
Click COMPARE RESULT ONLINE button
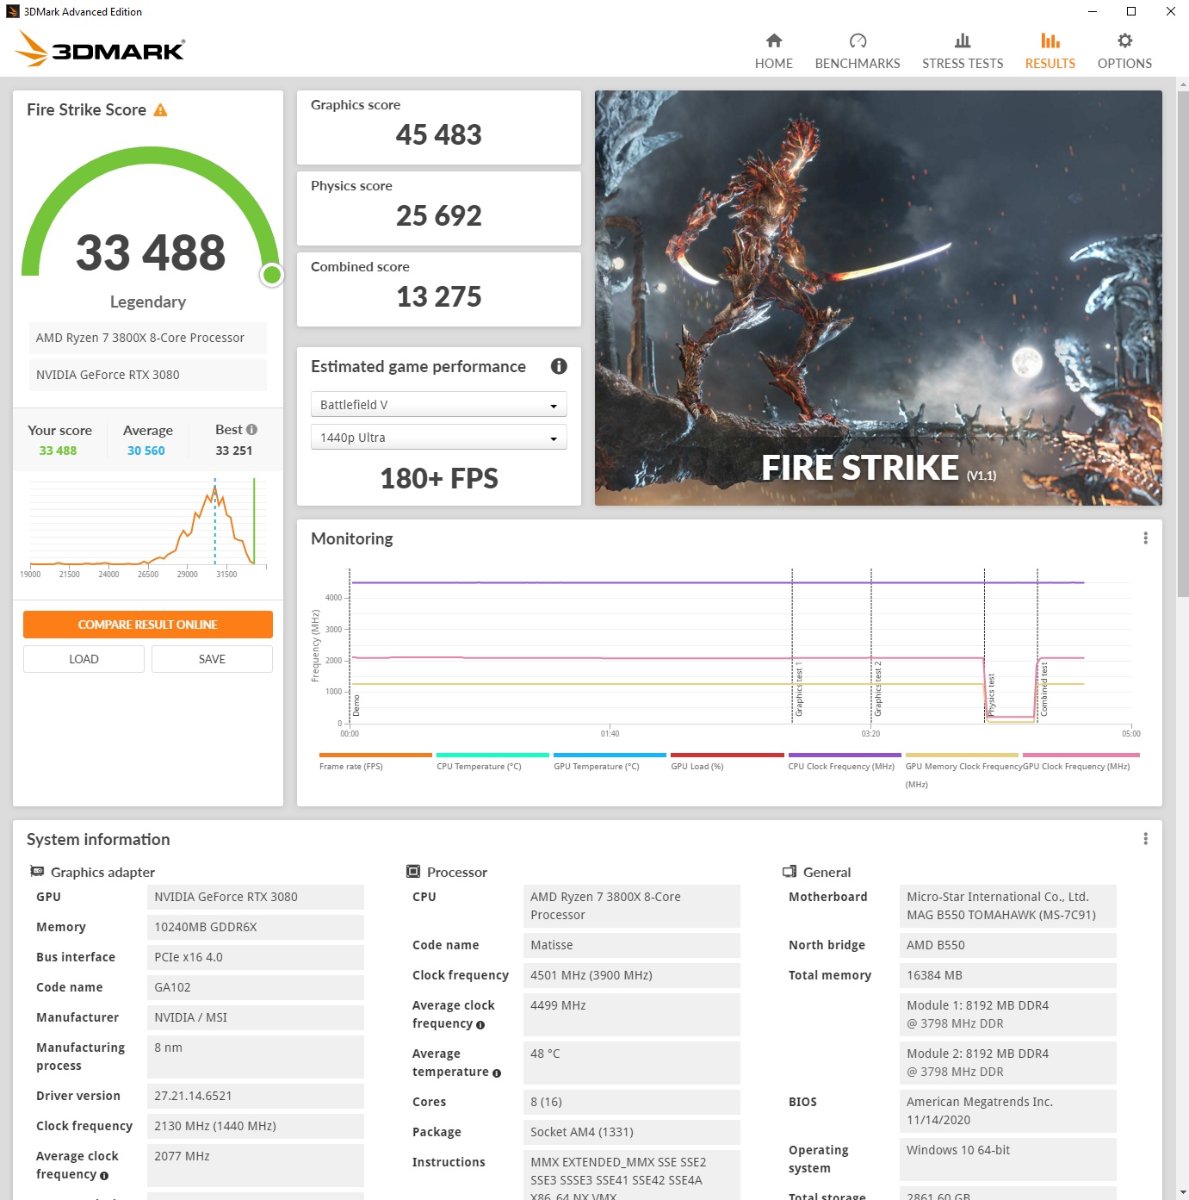pos(148,624)
